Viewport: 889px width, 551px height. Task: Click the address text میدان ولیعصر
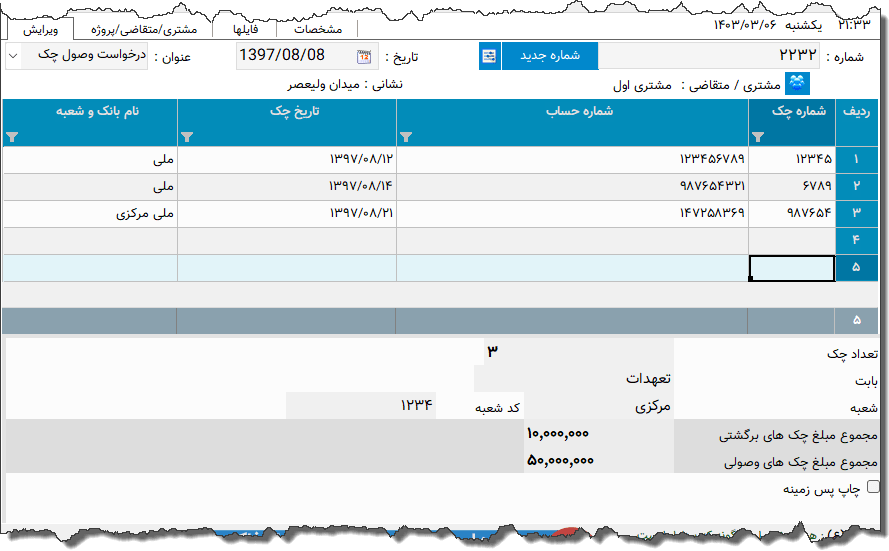click(x=323, y=85)
